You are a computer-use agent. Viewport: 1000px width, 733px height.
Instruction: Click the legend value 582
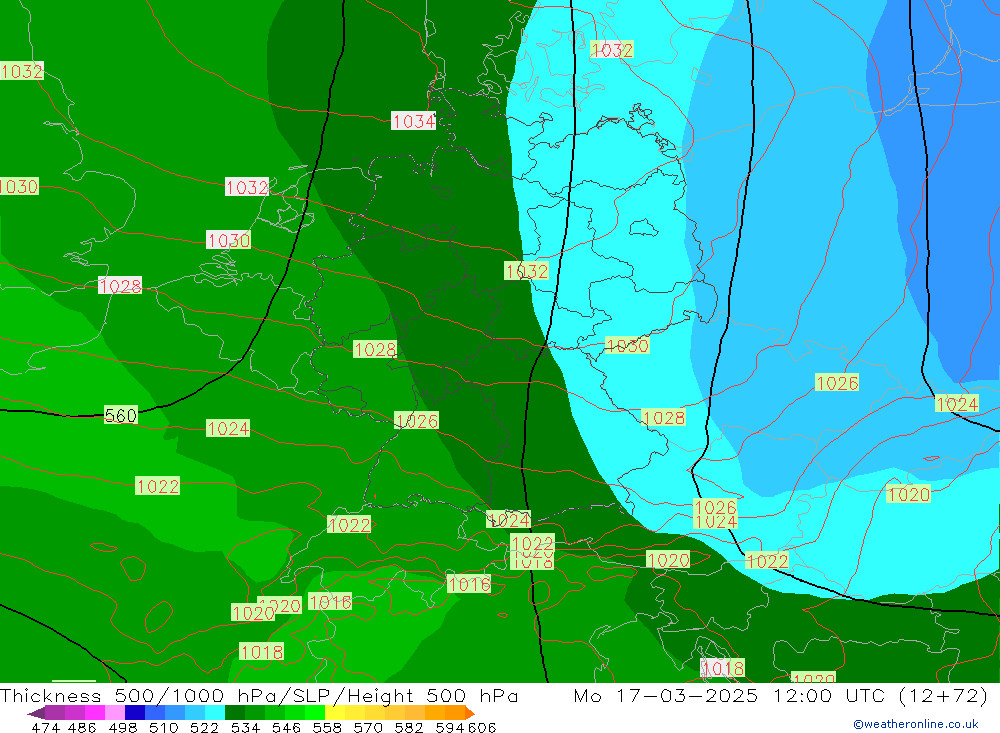[x=408, y=727]
